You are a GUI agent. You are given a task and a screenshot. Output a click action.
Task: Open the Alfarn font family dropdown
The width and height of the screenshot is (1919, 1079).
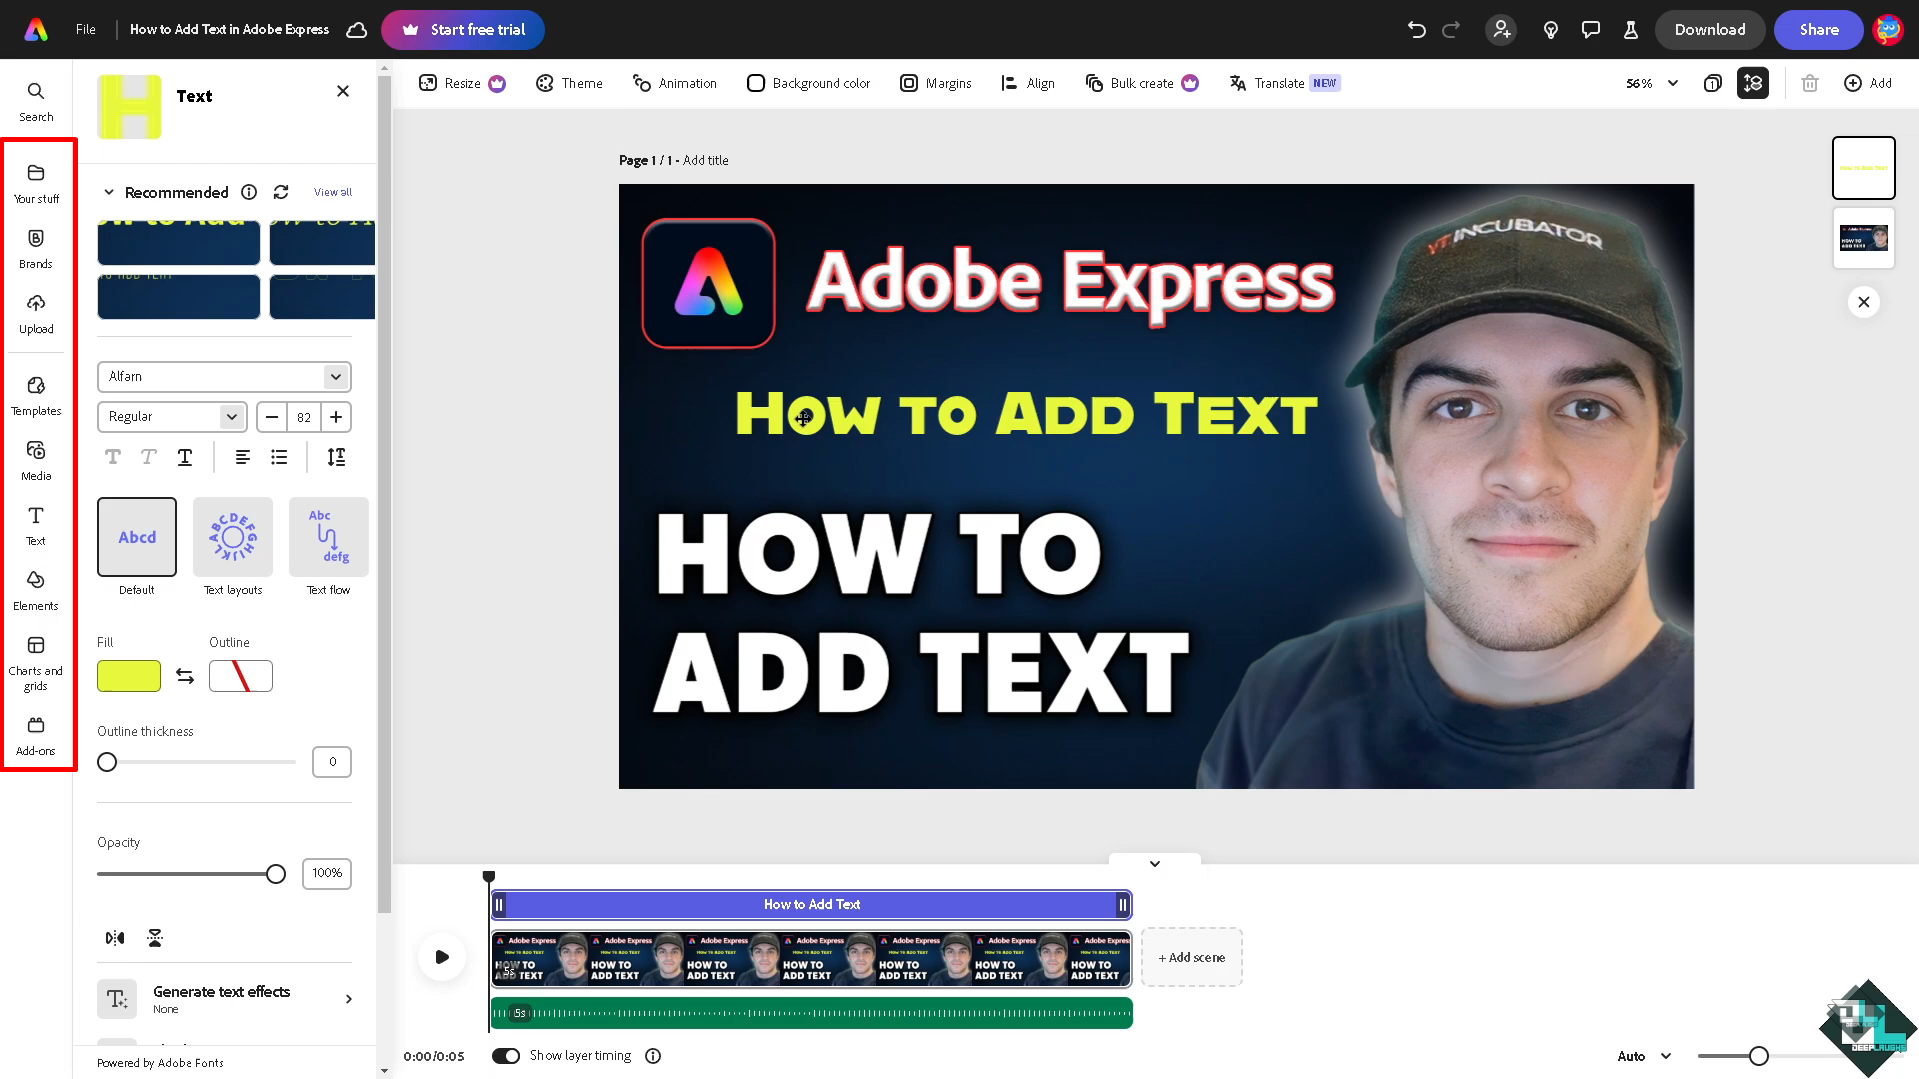click(x=223, y=376)
